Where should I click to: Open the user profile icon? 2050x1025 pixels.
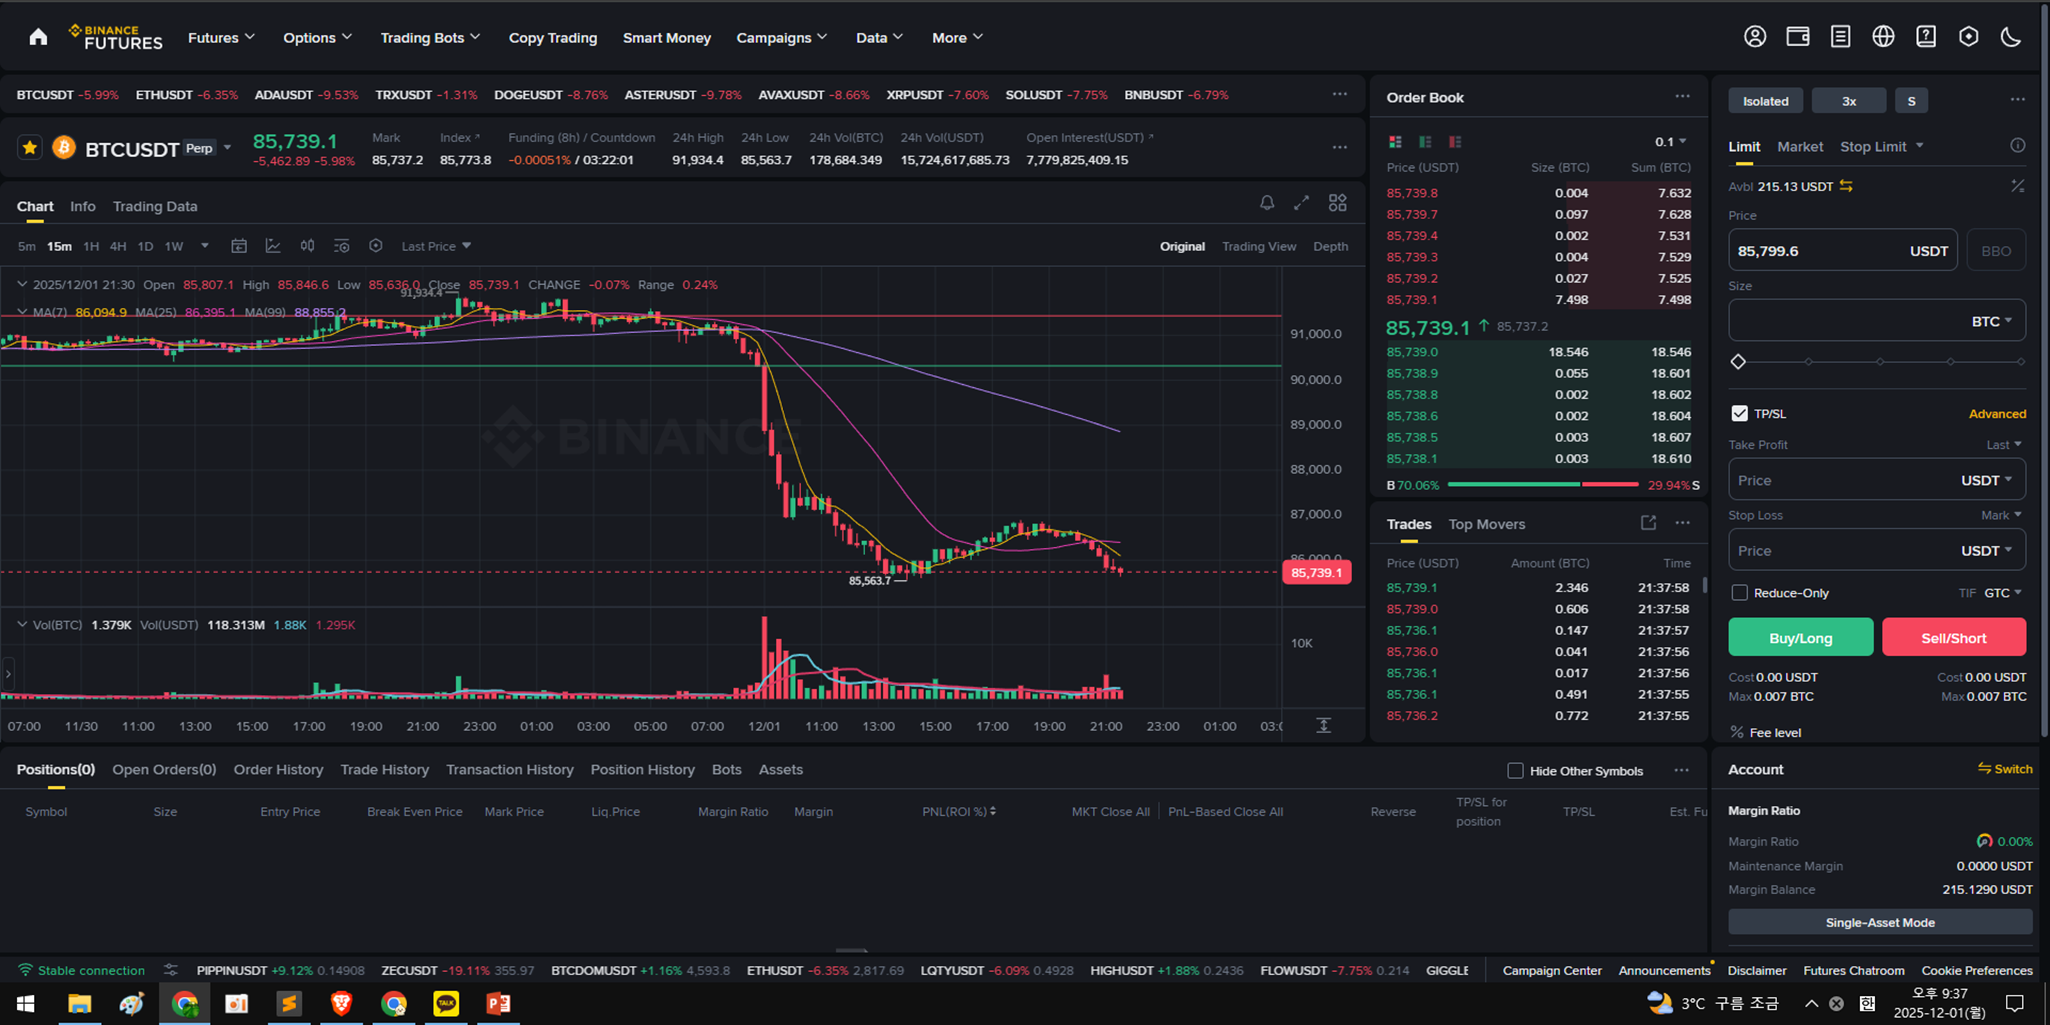(1755, 37)
